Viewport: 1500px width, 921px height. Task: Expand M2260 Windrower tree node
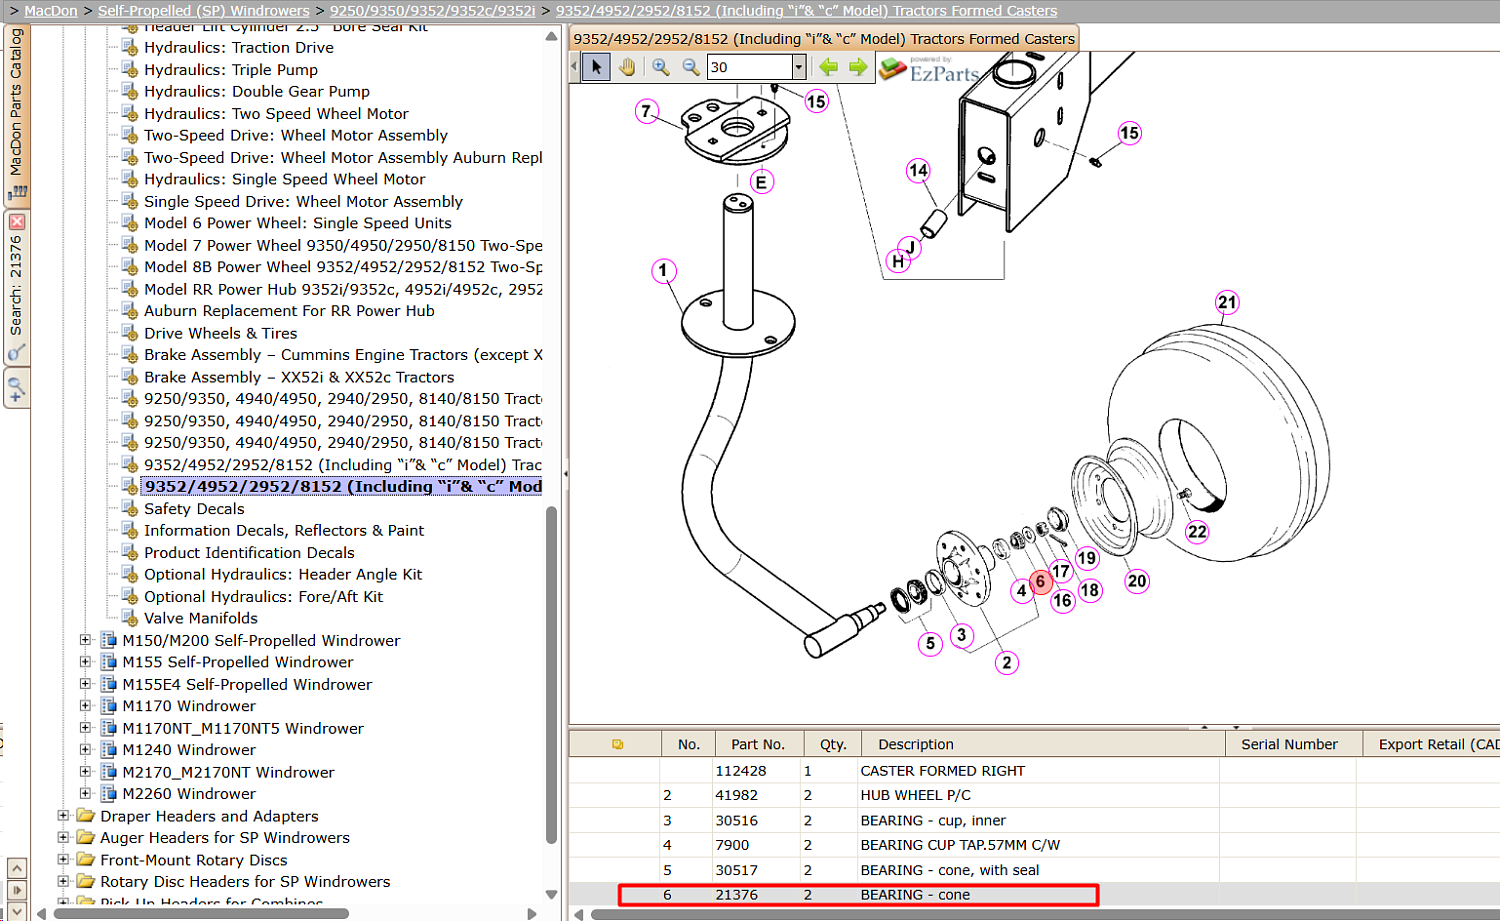tap(85, 794)
